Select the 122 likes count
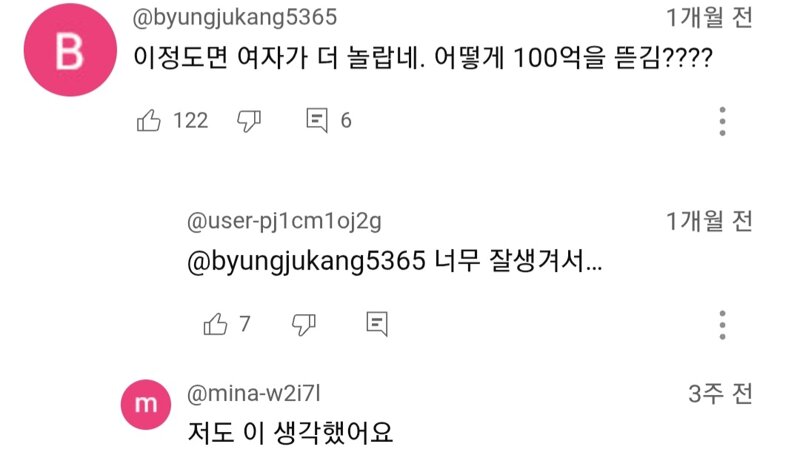The height and width of the screenshot is (455, 800). pos(190,121)
